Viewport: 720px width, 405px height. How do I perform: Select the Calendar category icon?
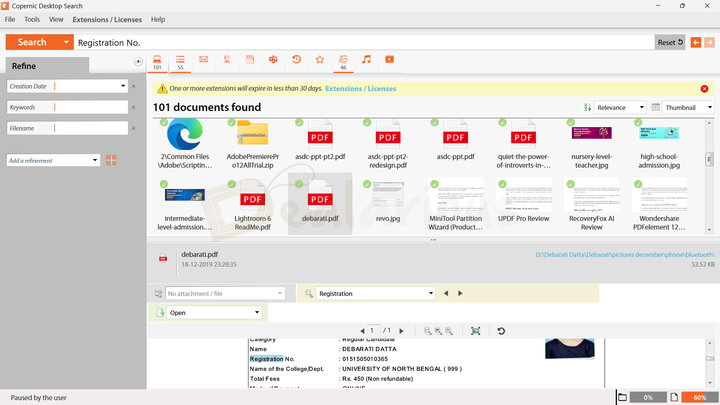click(250, 60)
